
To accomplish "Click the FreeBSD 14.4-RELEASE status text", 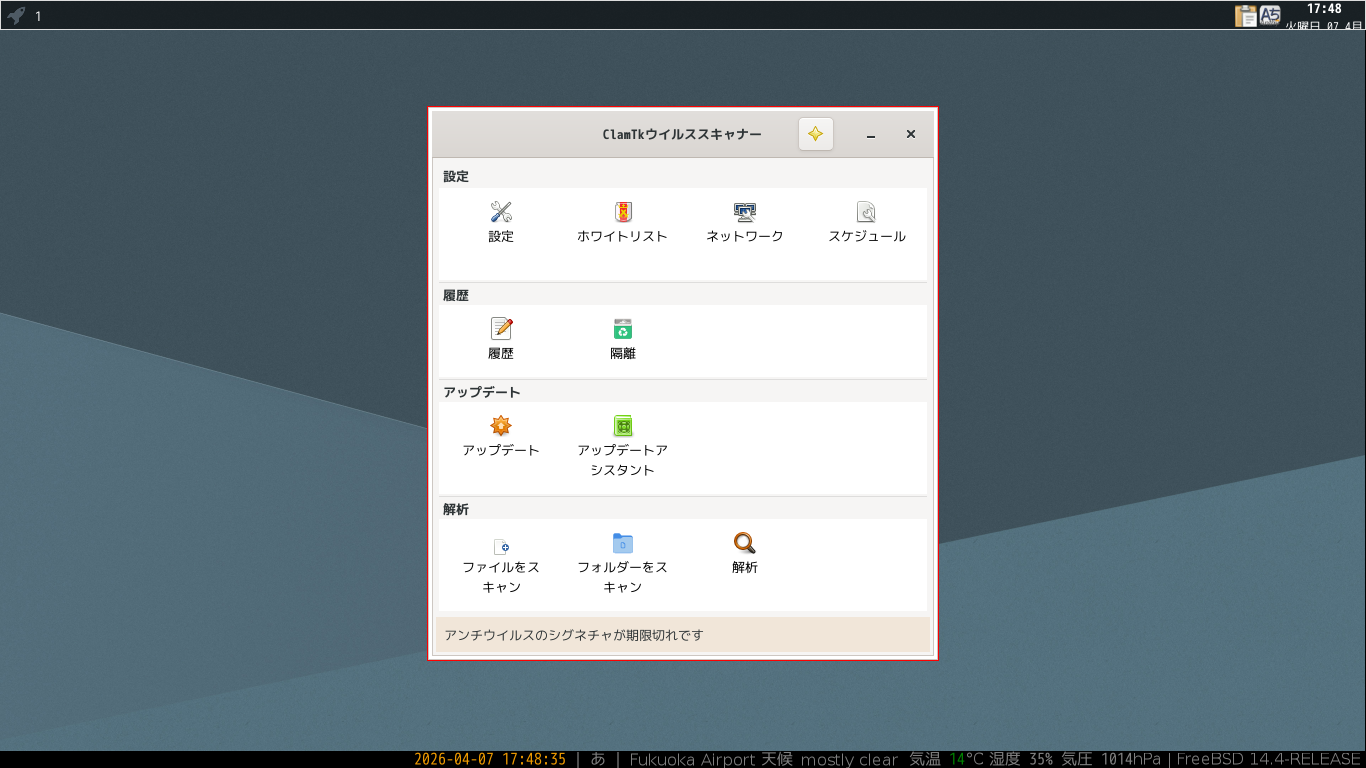I will pyautogui.click(x=1269, y=759).
